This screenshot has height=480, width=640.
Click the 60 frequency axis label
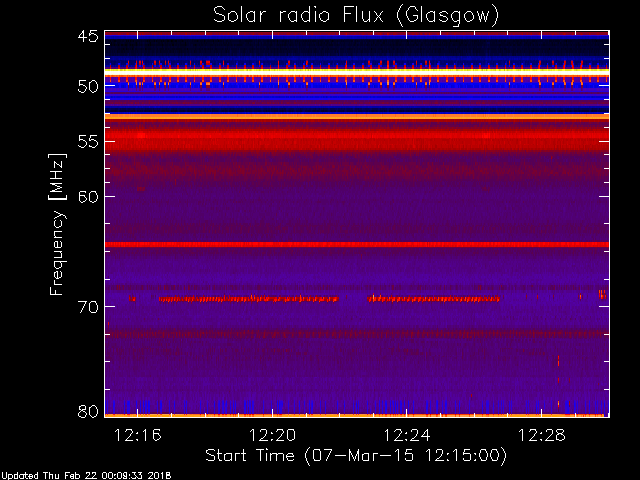pos(88,197)
